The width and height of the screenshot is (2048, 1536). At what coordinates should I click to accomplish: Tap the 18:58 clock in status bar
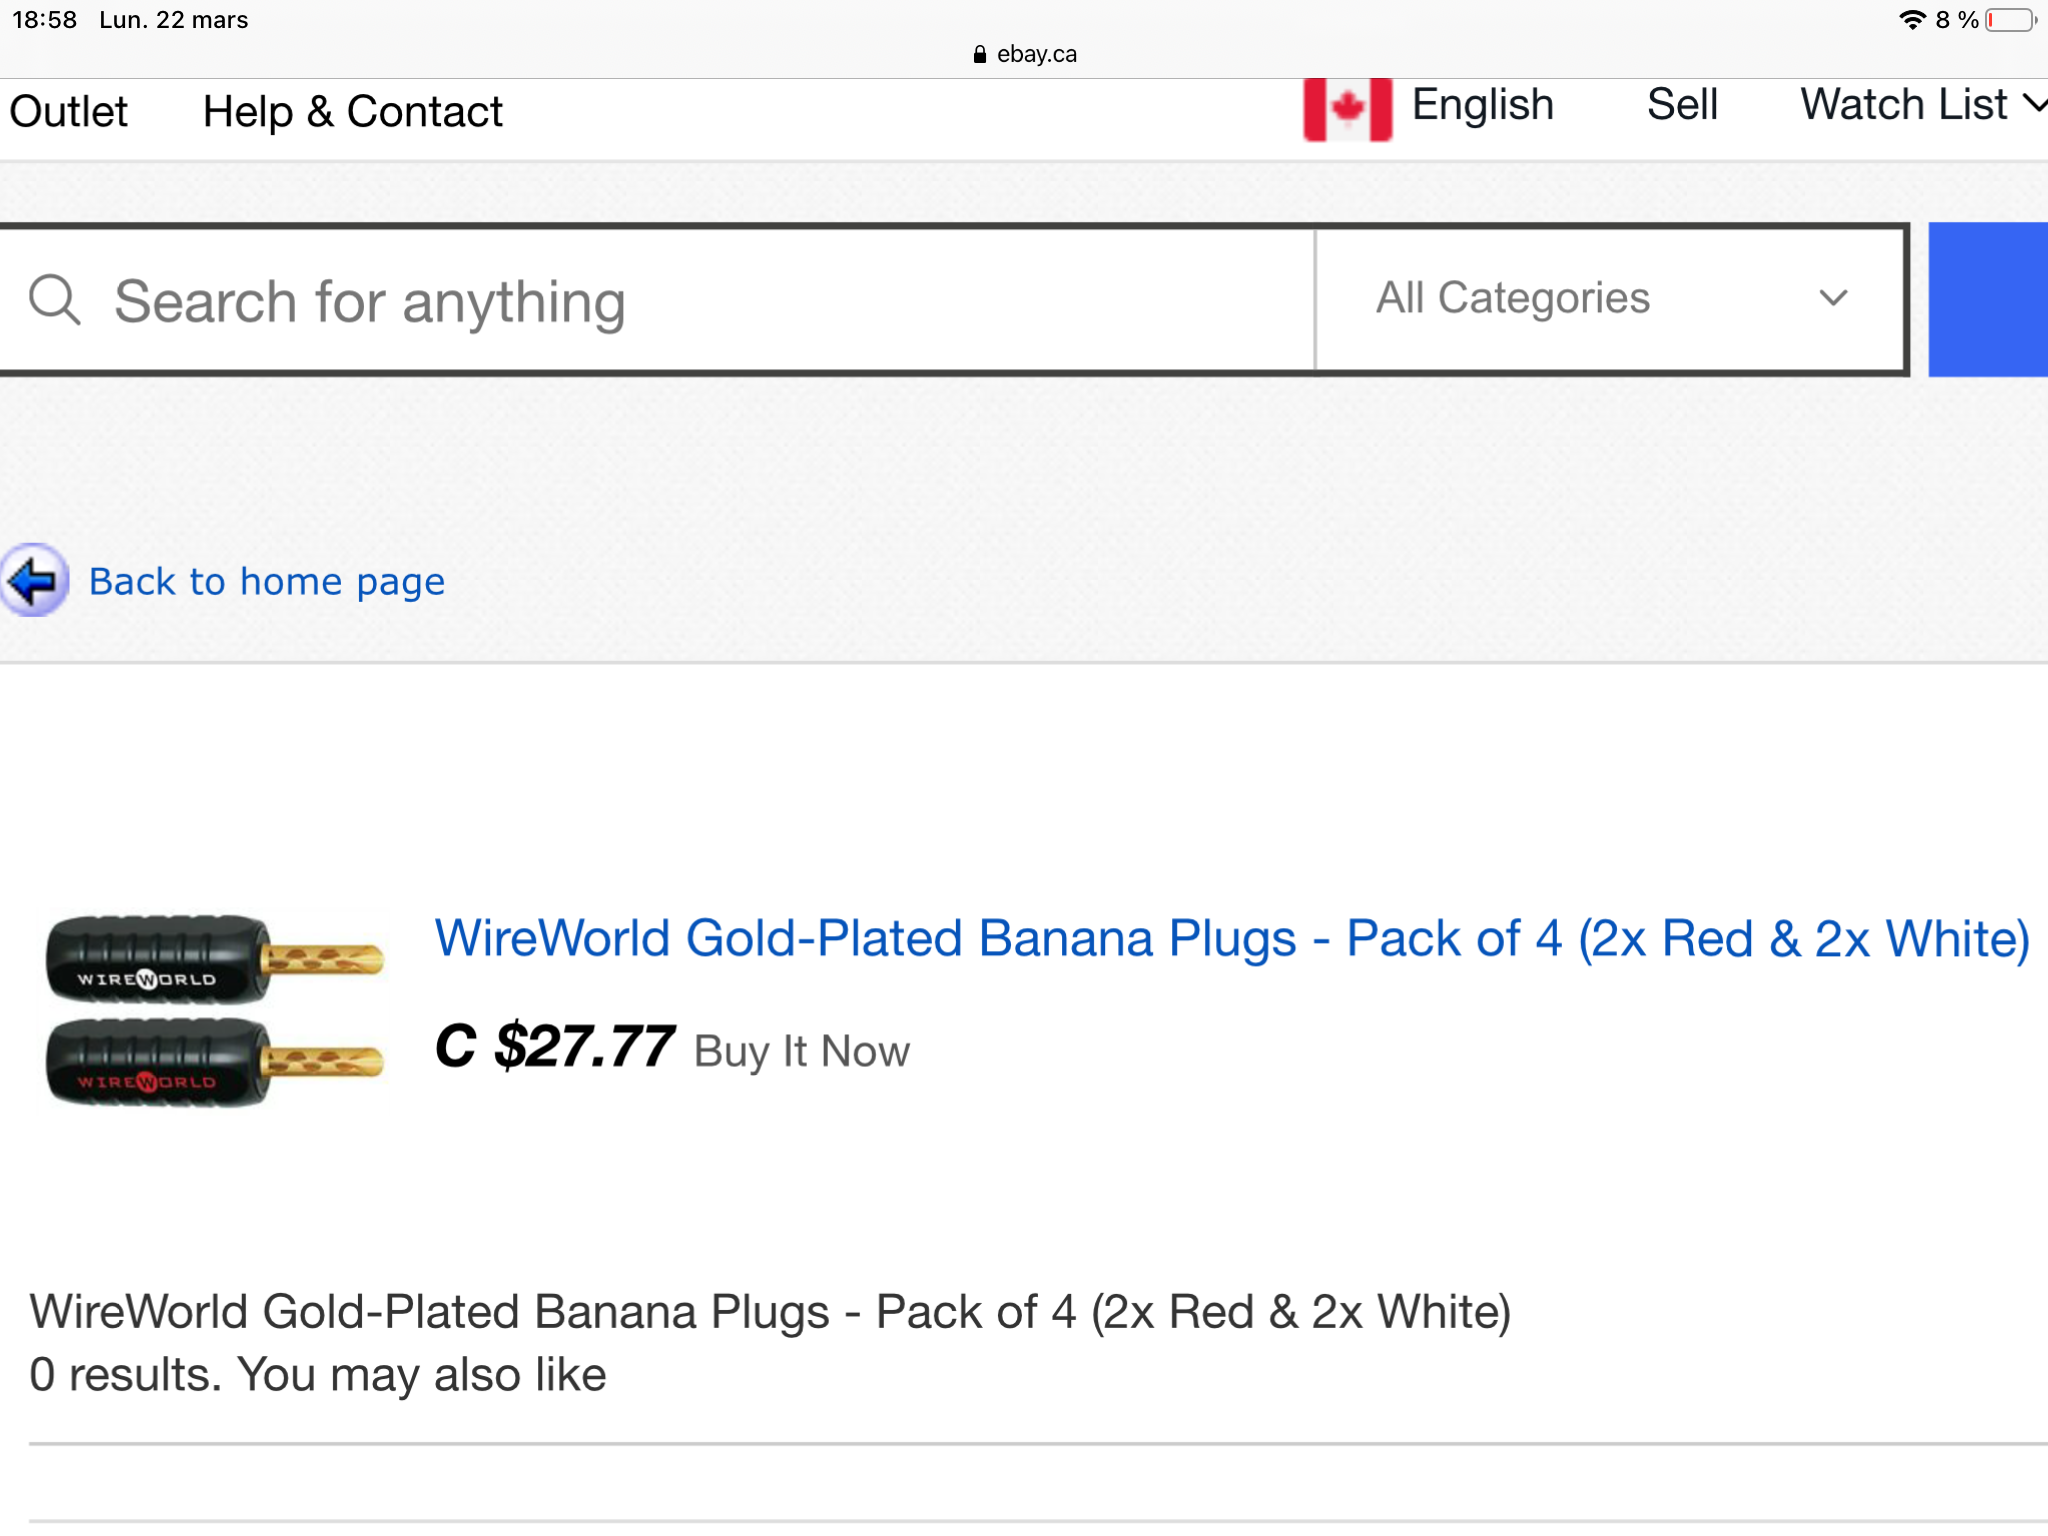coord(44,20)
